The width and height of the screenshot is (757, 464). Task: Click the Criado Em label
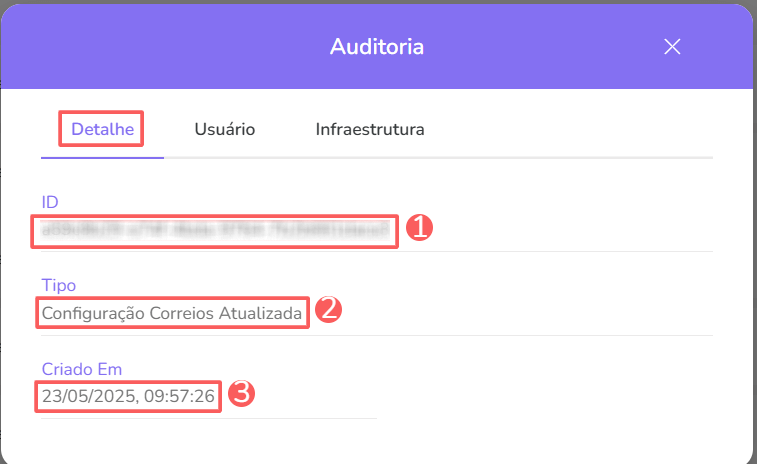tap(81, 369)
